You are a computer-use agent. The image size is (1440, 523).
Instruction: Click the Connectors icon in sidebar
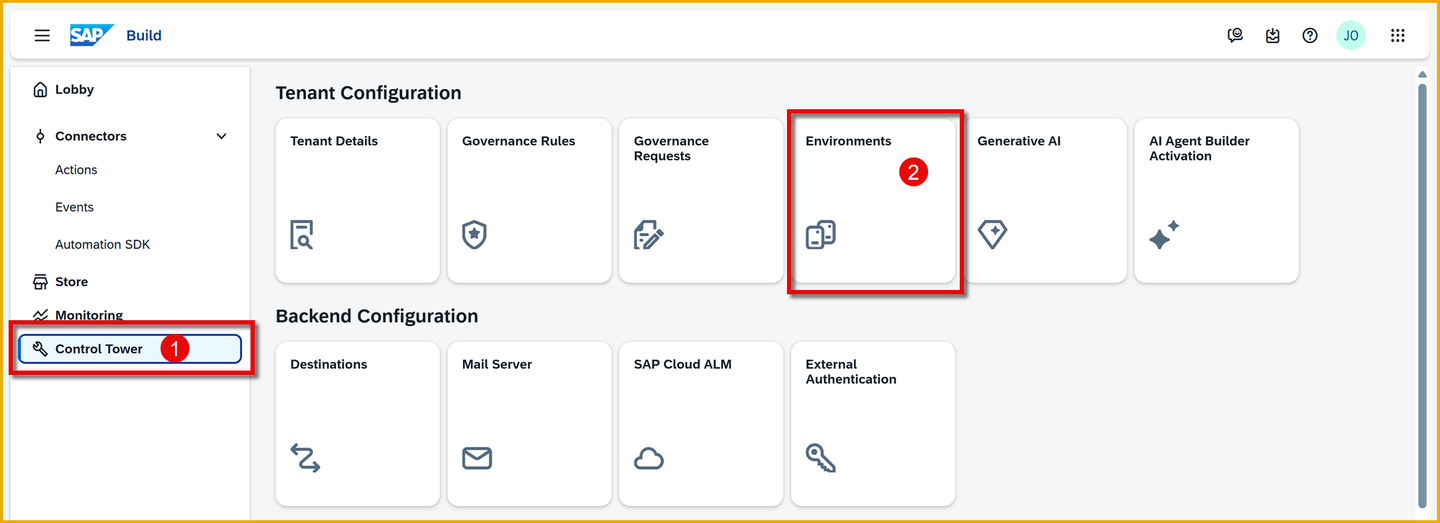(x=40, y=136)
